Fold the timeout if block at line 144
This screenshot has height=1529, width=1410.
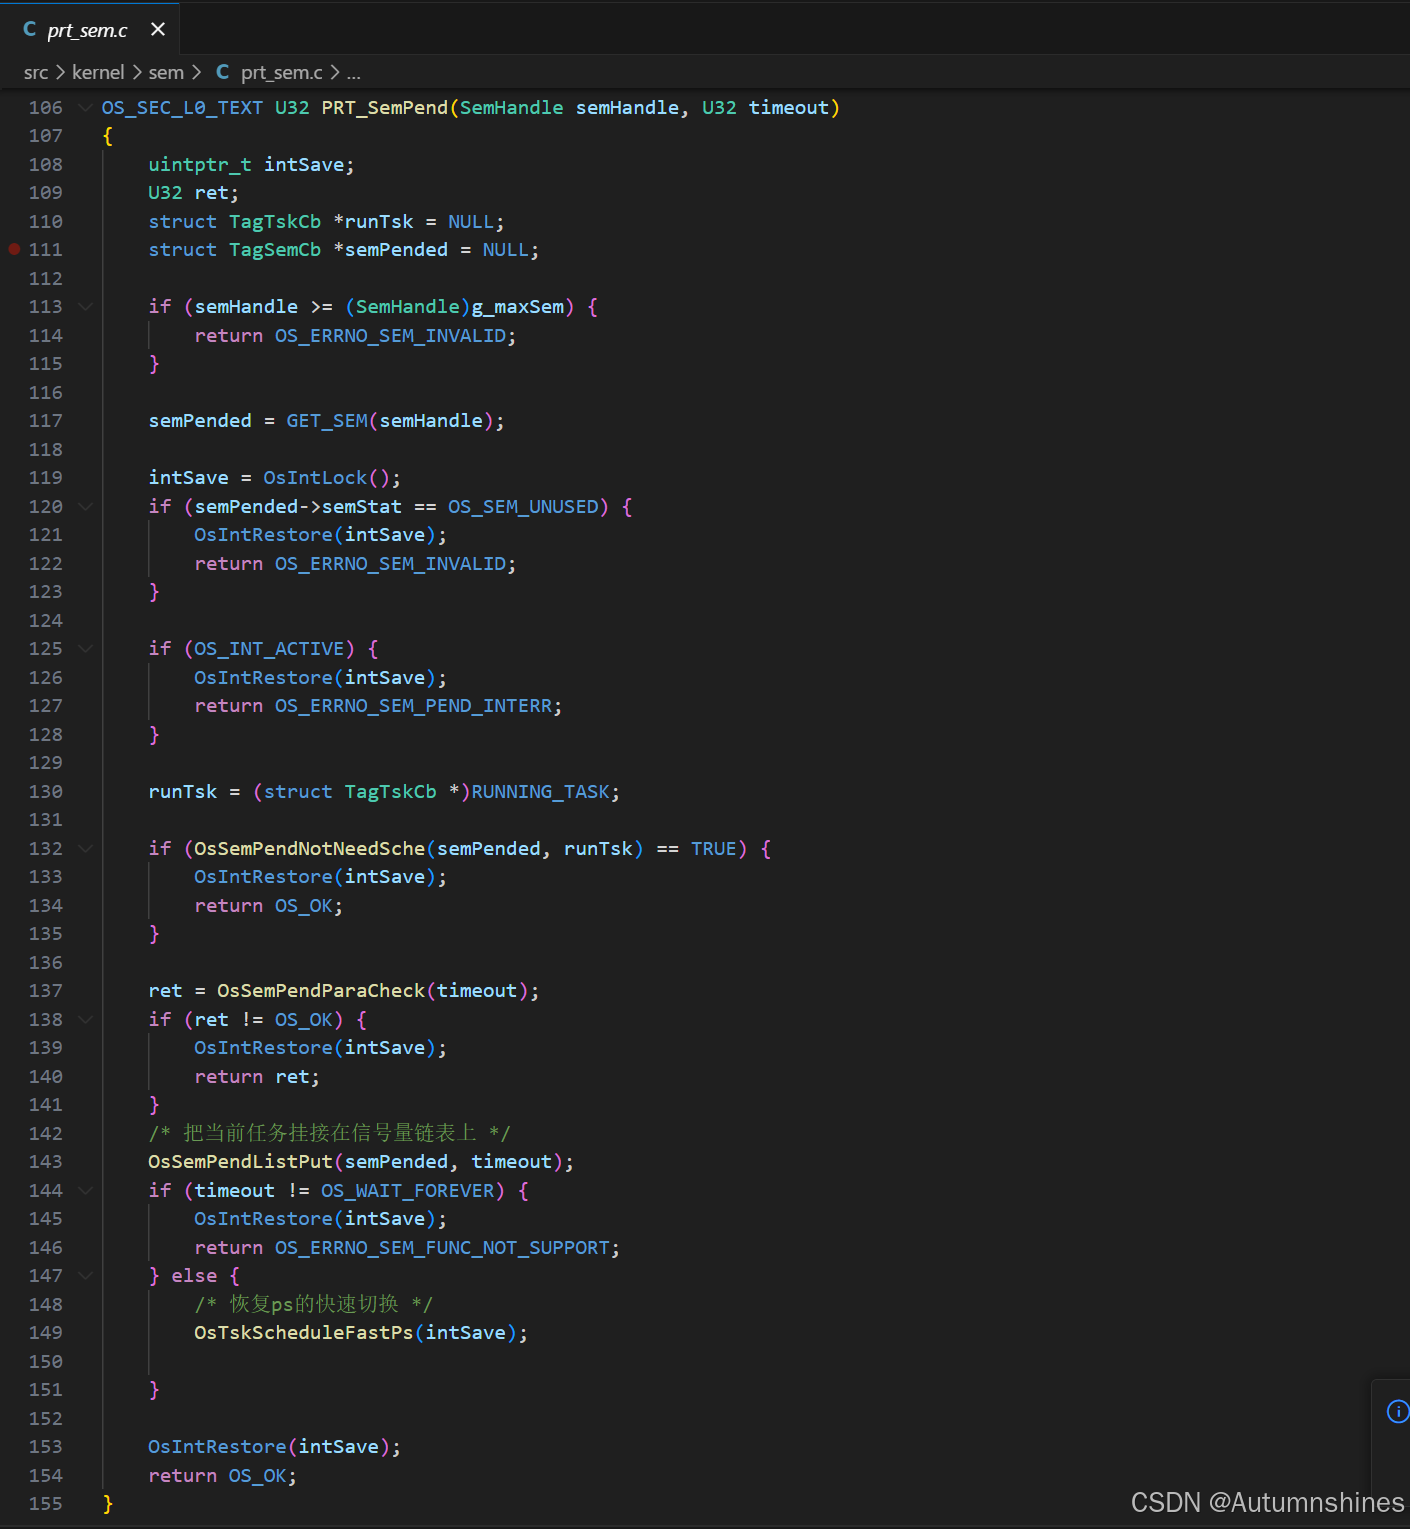coord(85,1190)
